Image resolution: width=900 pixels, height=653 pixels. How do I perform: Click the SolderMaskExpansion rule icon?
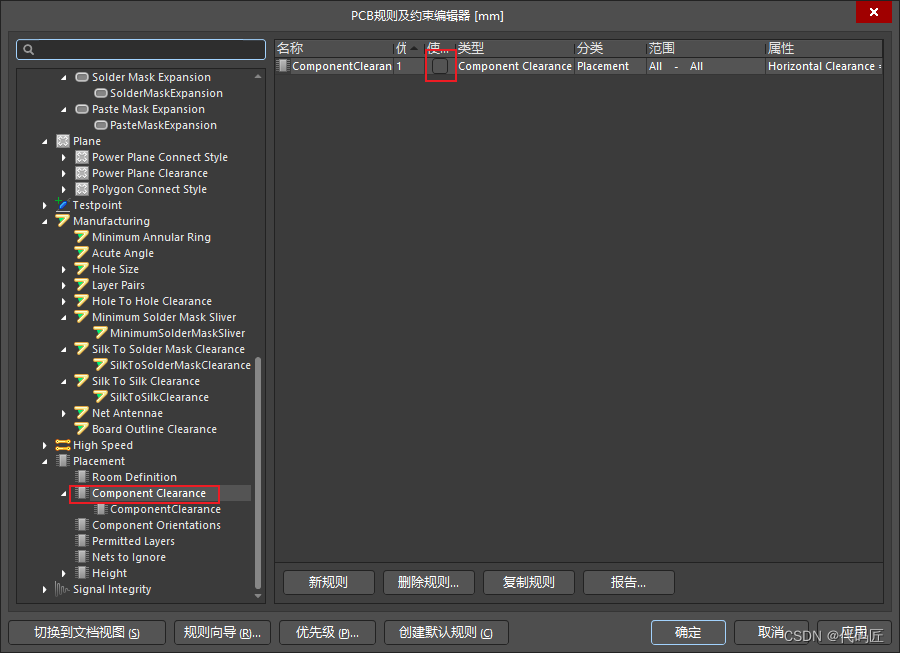[101, 93]
